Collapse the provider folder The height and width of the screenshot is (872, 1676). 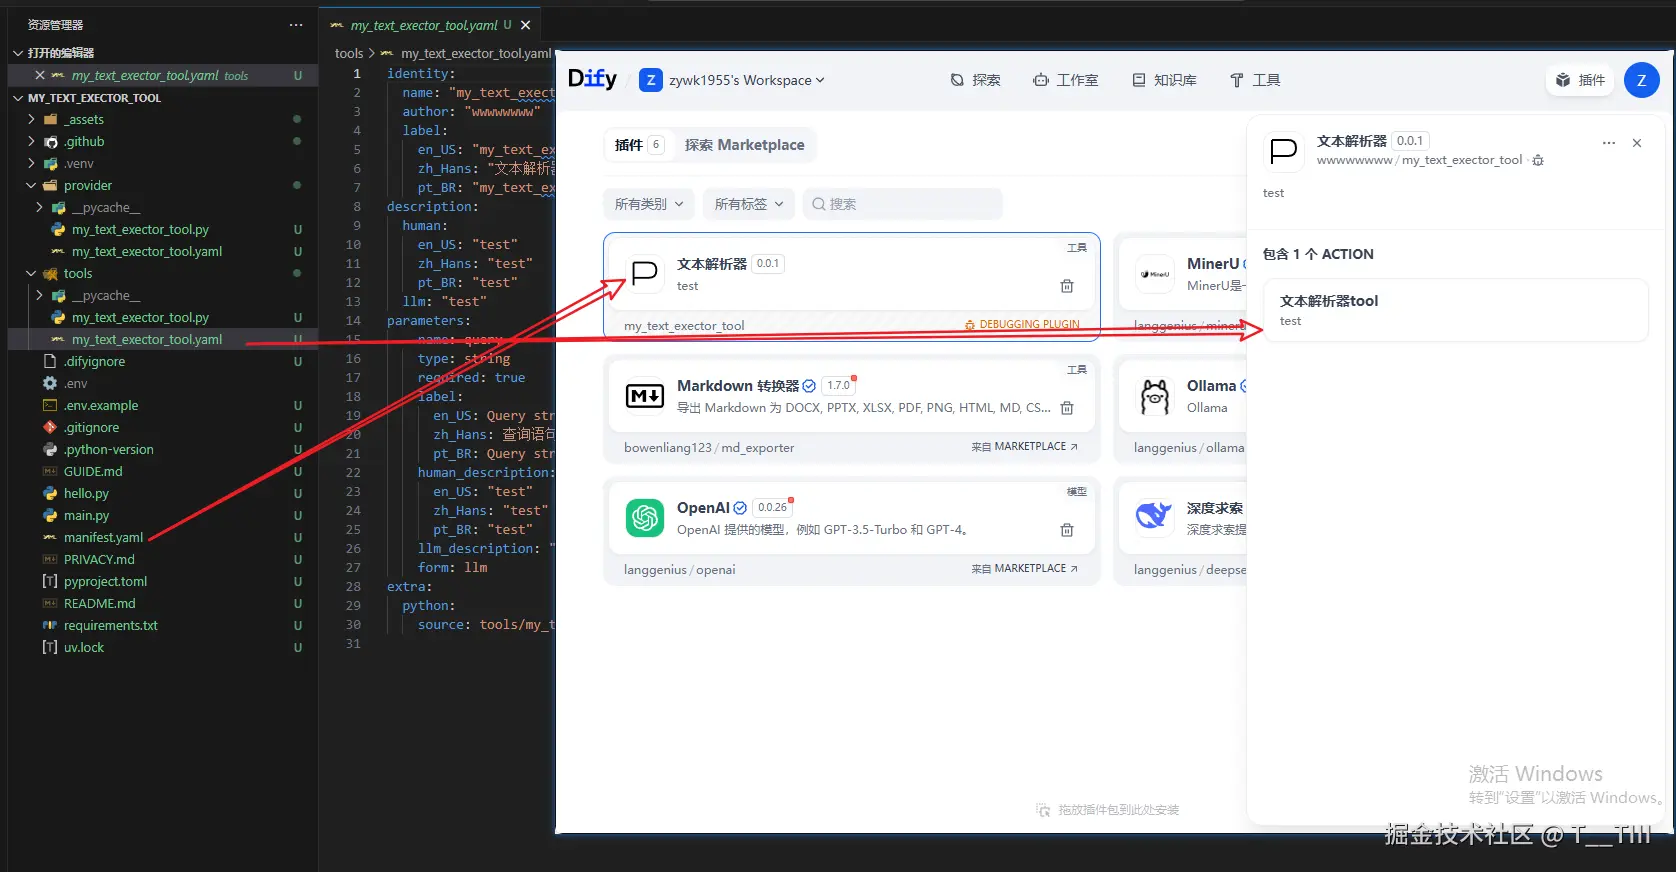[x=31, y=185]
